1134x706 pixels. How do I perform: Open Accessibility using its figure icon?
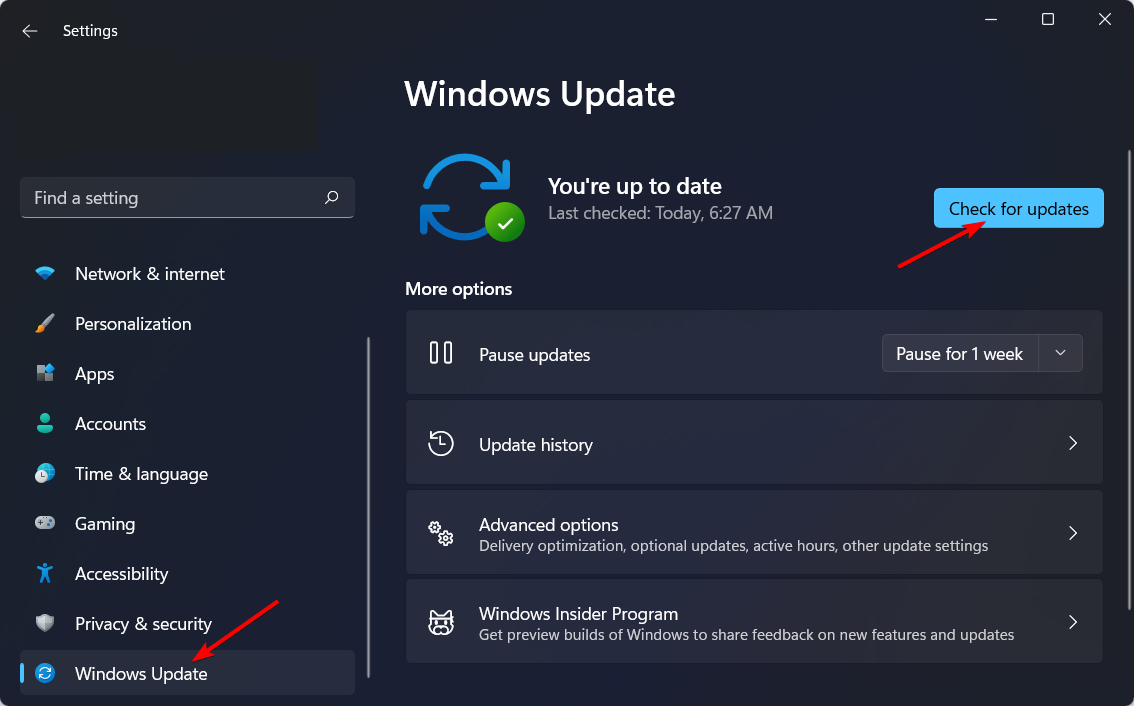45,573
